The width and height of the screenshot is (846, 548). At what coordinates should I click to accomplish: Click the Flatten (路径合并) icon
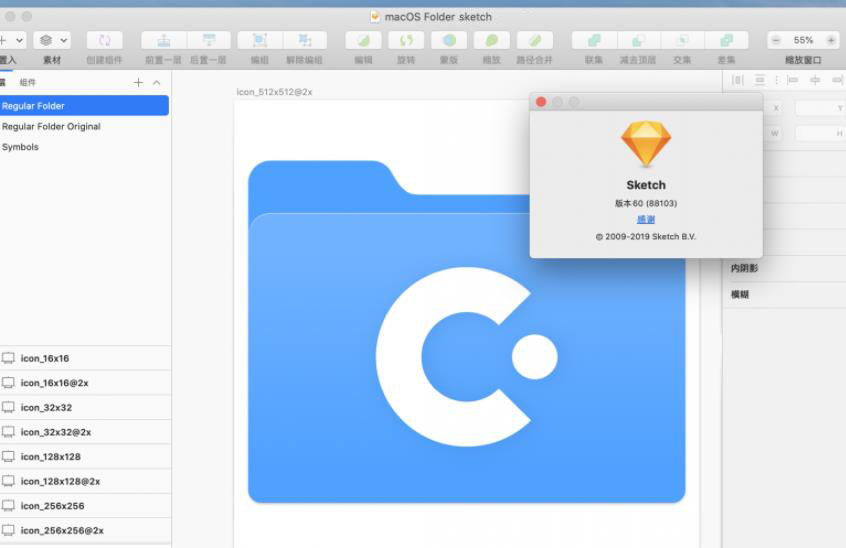[x=535, y=40]
